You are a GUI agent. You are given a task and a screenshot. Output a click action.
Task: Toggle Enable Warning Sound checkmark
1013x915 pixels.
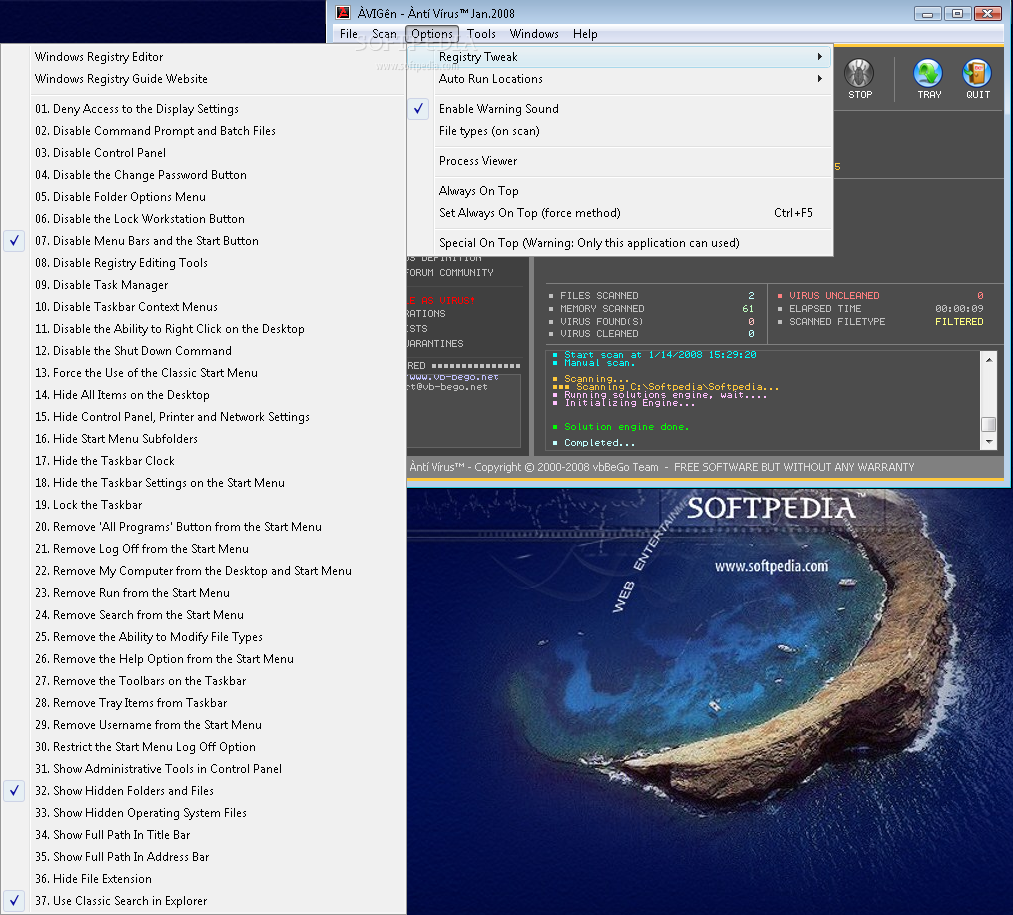click(x=419, y=109)
